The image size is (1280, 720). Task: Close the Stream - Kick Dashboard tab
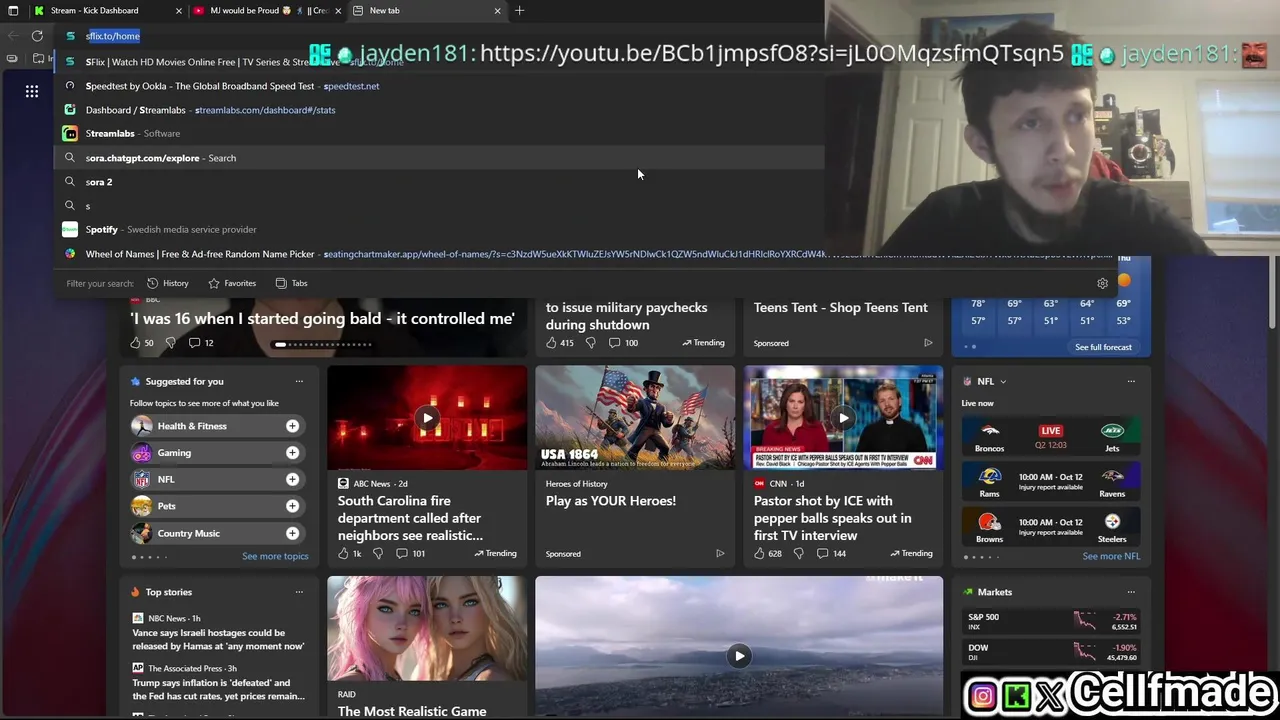(179, 10)
